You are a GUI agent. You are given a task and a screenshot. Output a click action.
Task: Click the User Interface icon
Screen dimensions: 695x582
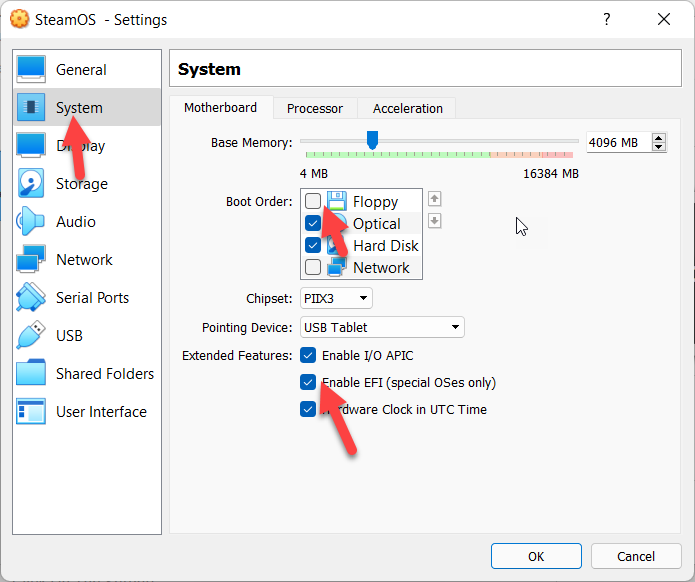point(31,412)
